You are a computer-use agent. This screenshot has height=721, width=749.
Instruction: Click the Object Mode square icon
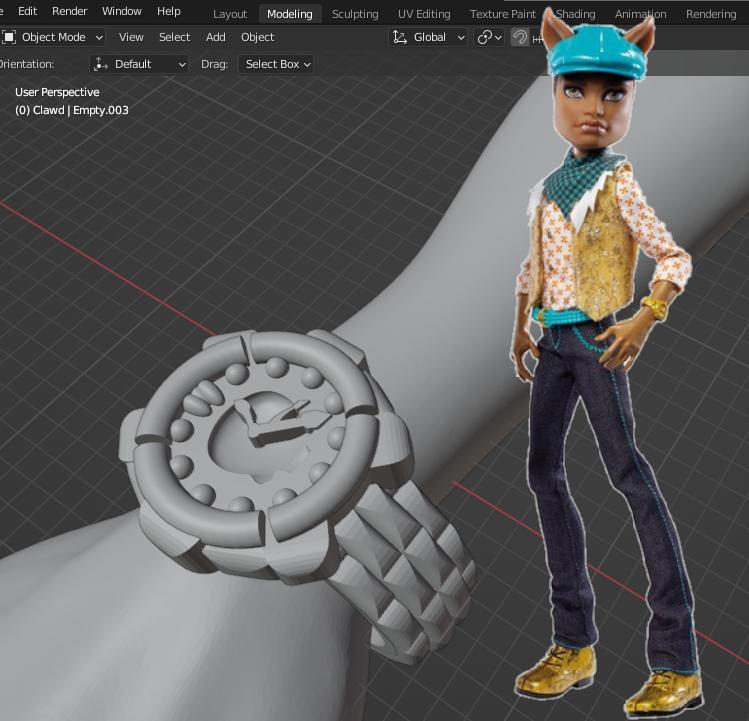(9, 37)
